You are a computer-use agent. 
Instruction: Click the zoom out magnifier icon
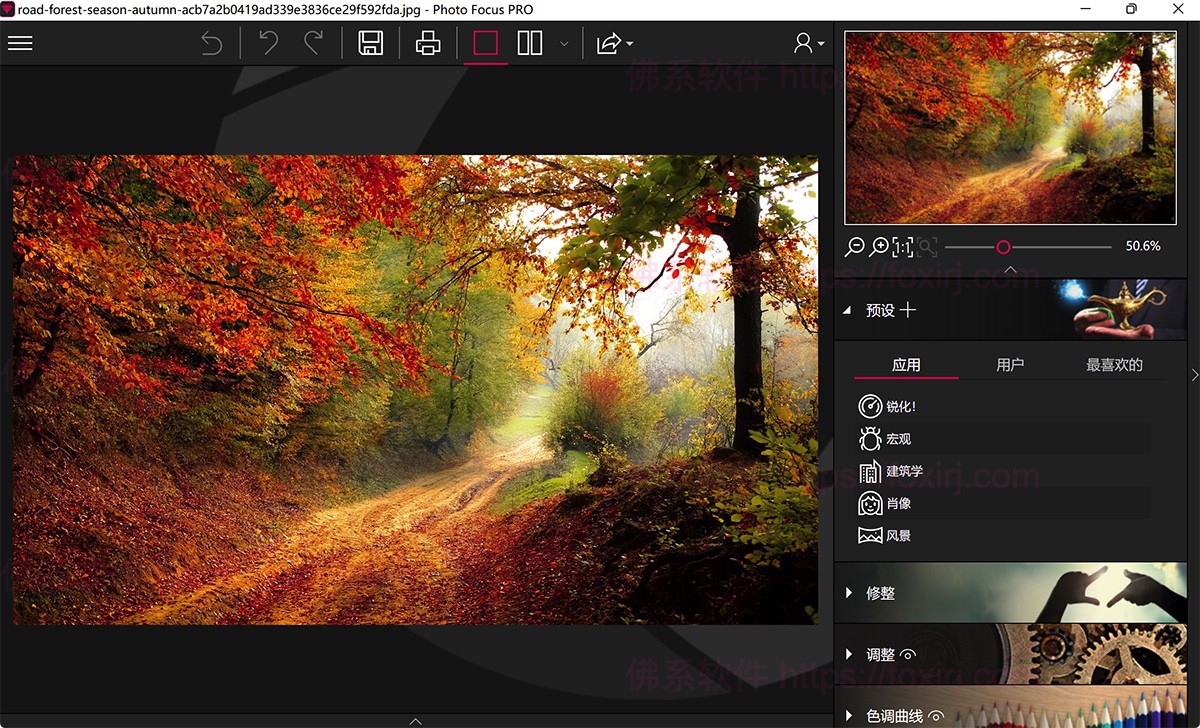click(855, 246)
